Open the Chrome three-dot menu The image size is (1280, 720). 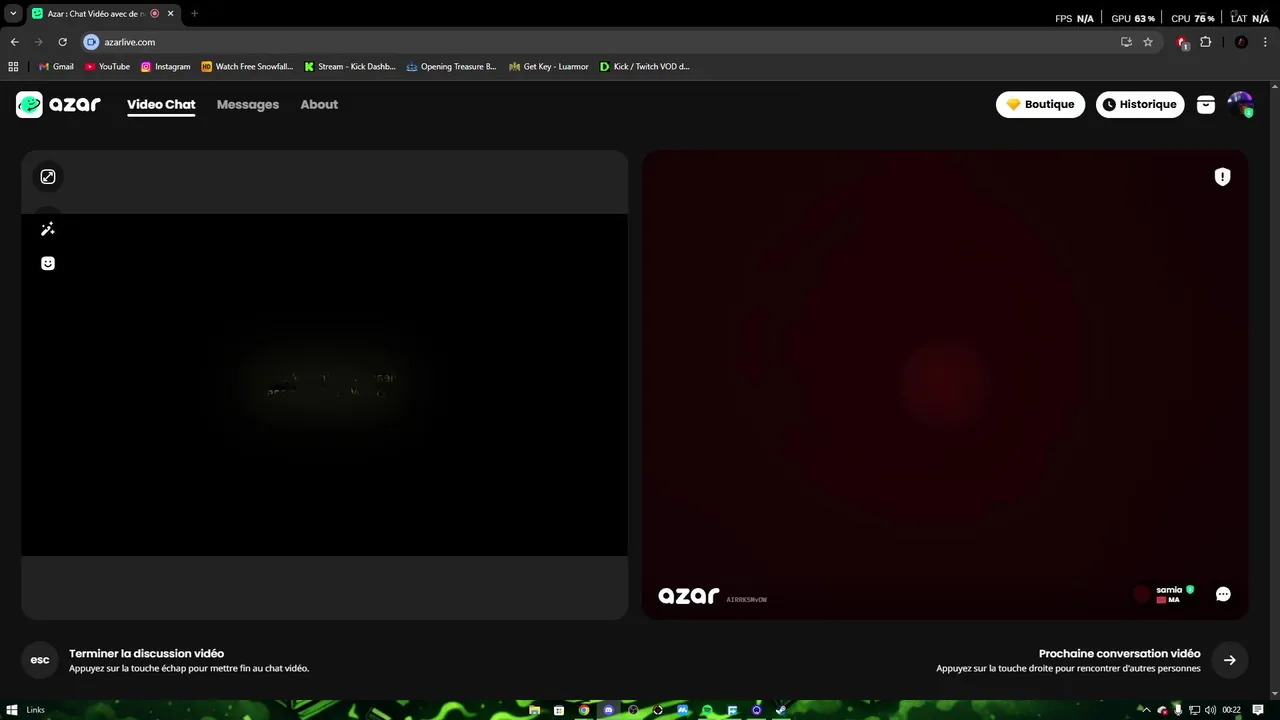(1265, 42)
